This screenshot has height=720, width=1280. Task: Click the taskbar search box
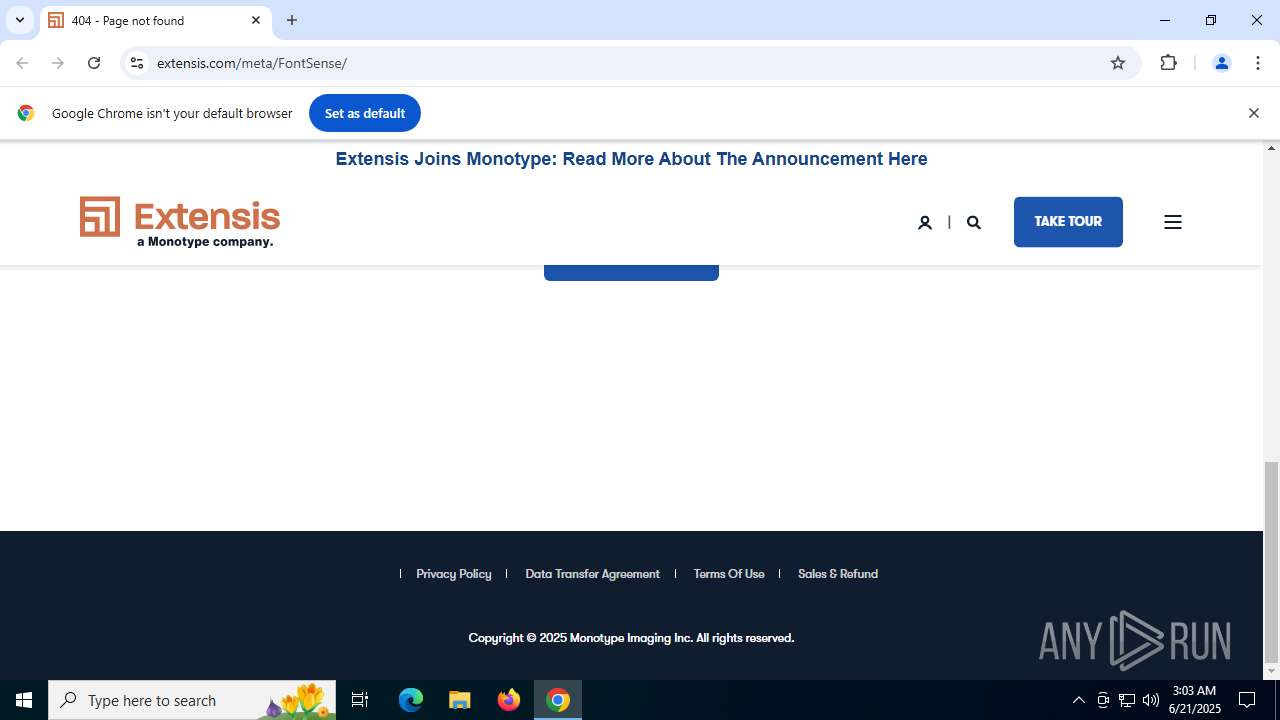[x=192, y=700]
